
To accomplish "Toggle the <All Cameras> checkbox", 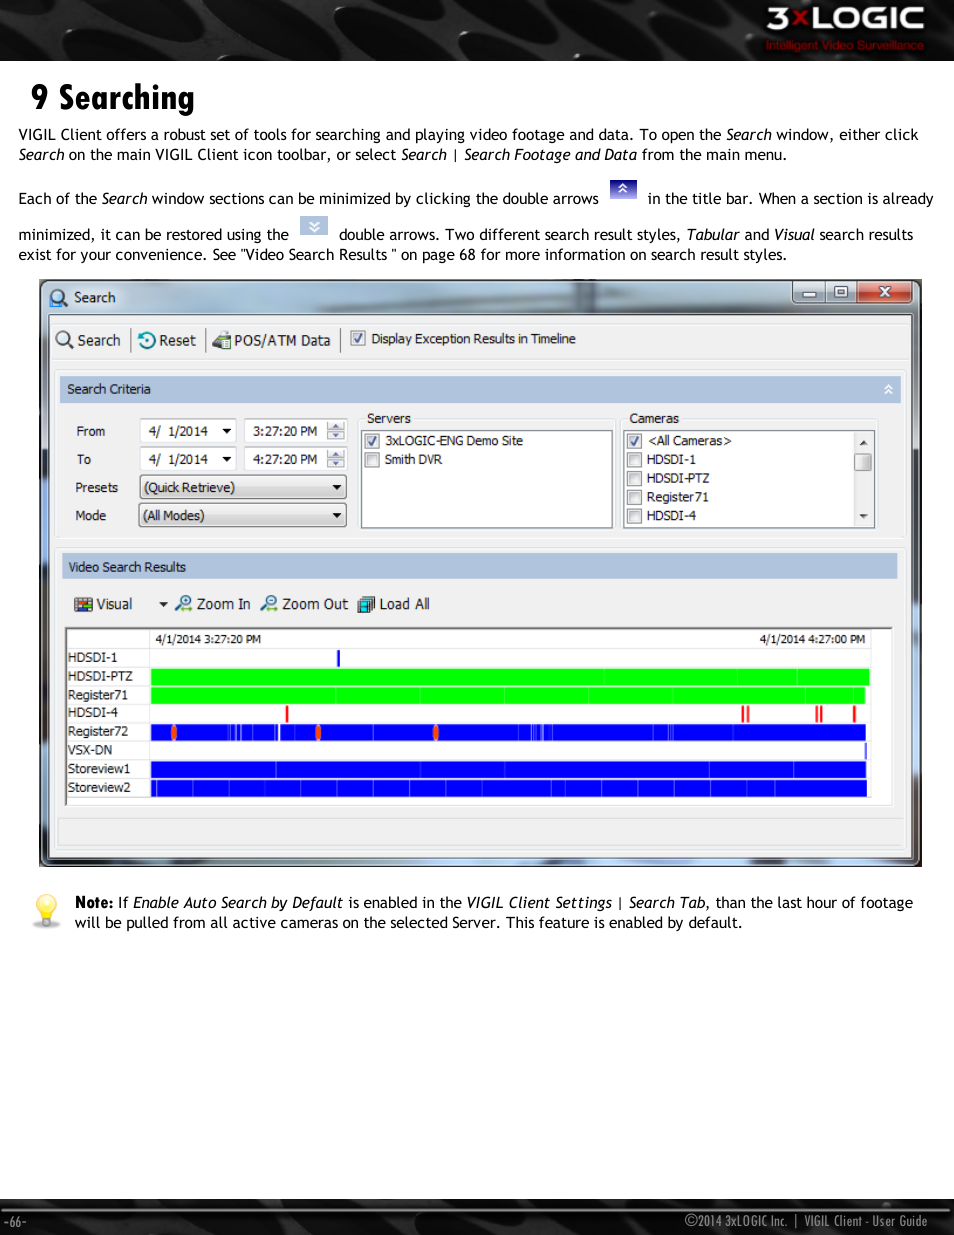I will 634,441.
